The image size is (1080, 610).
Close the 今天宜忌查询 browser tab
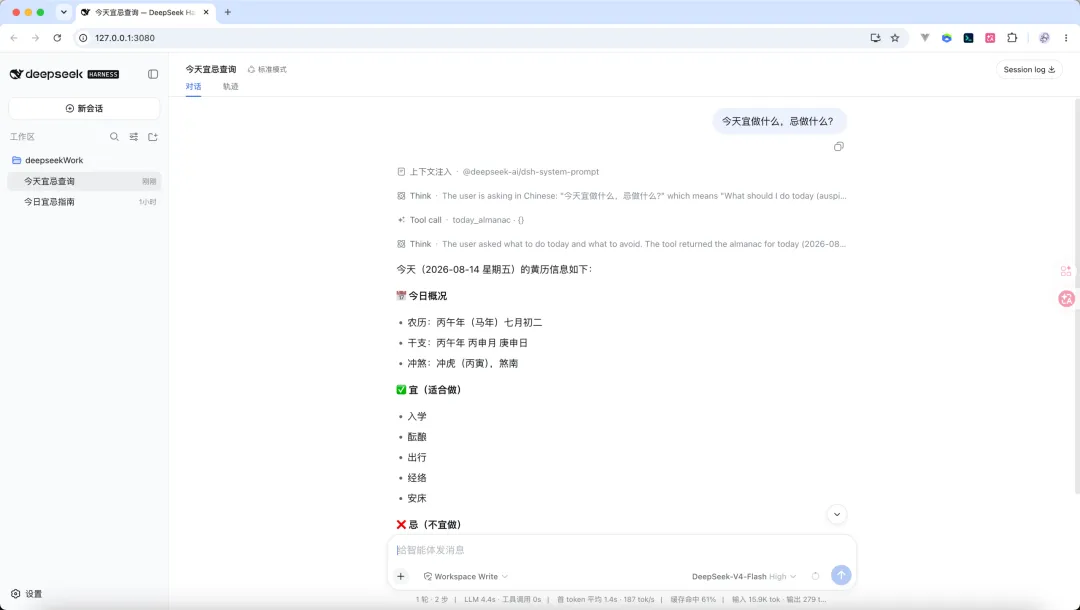click(x=206, y=12)
